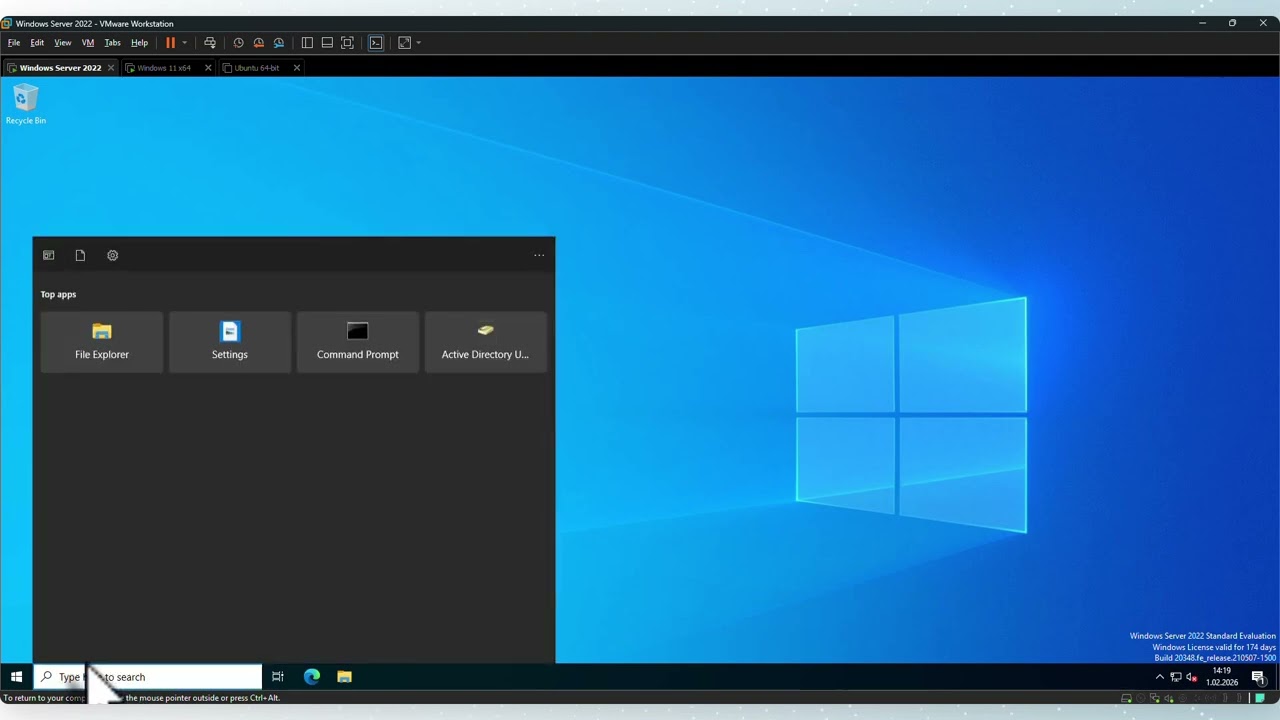The image size is (1280, 720).
Task: Select the Documents filter in search panel
Action: point(80,255)
